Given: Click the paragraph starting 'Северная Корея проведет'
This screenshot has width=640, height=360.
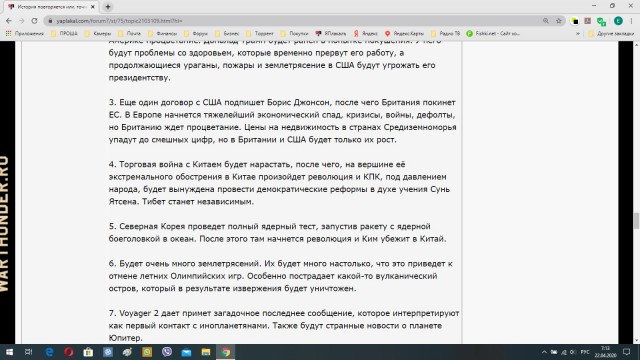Looking at the screenshot, I should point(278,232).
